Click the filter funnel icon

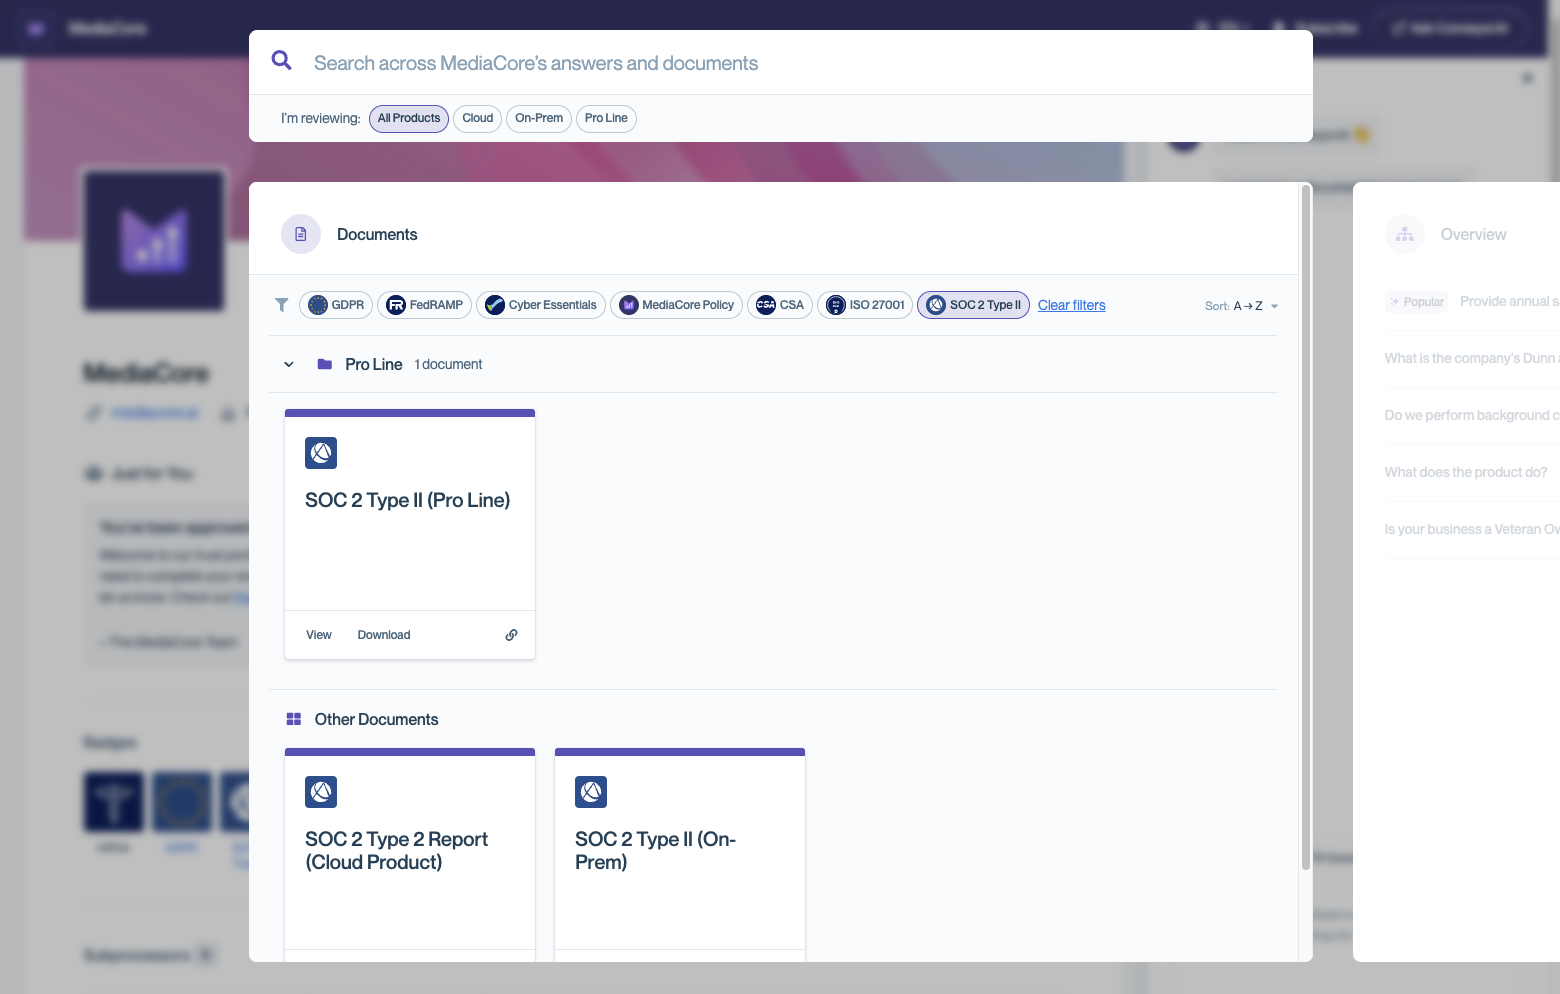(x=282, y=305)
